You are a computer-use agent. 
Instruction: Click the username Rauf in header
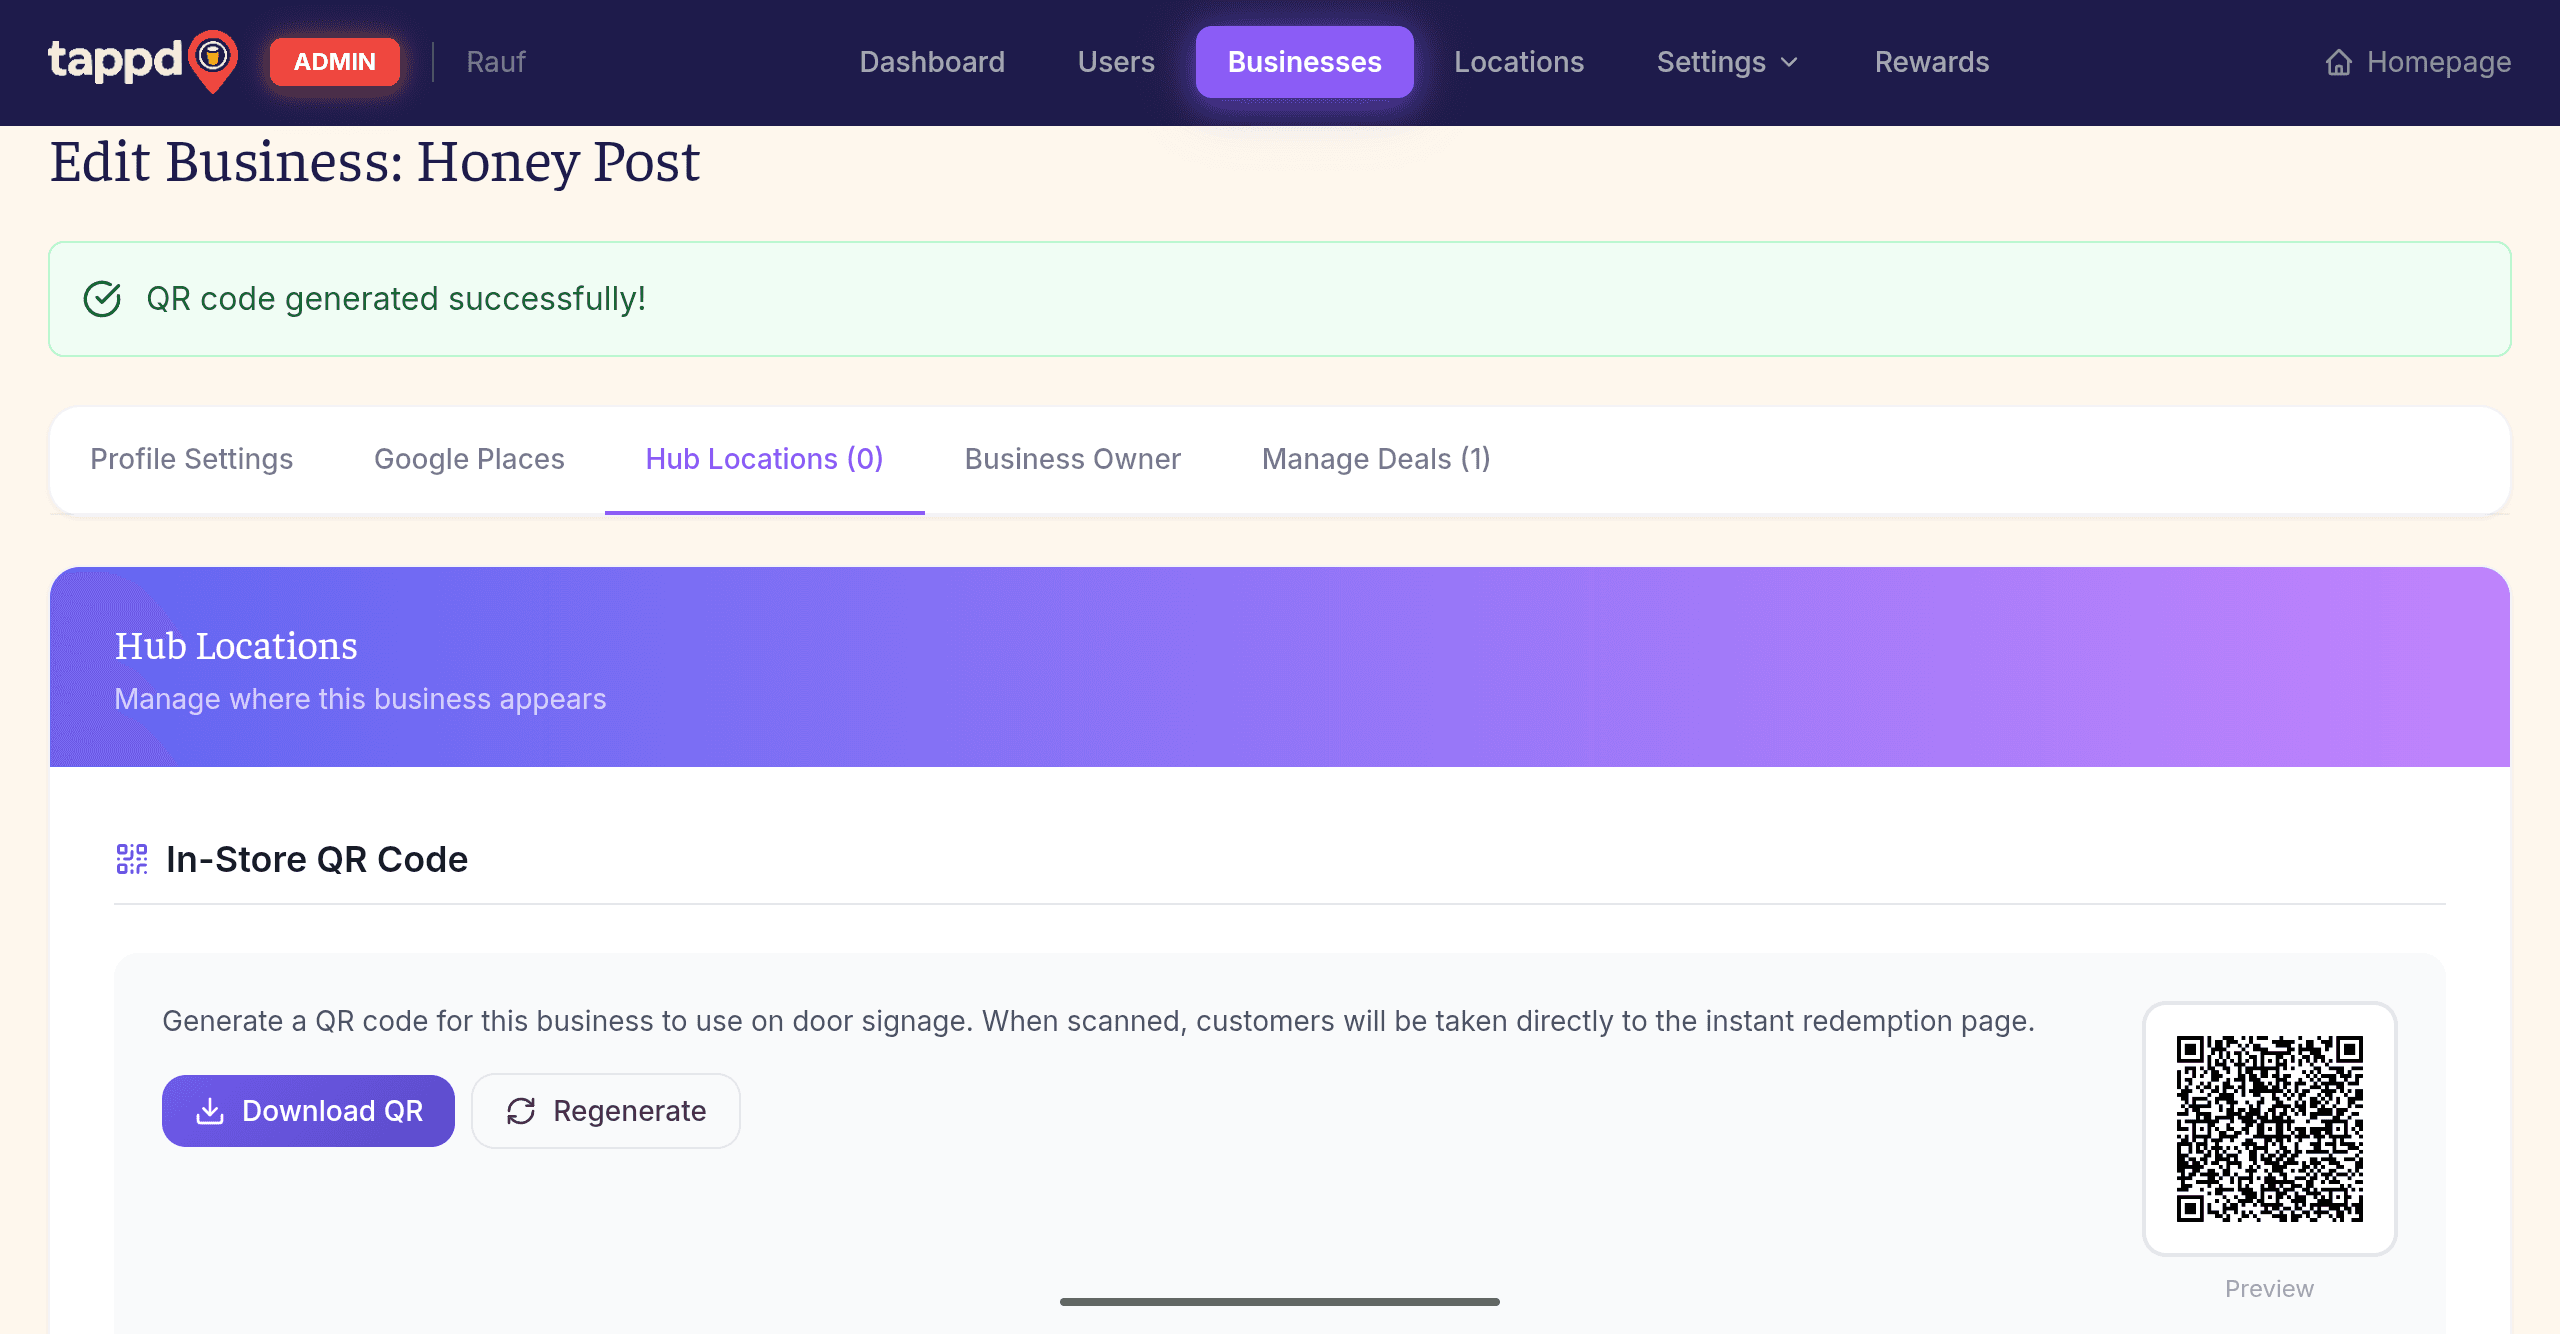pyautogui.click(x=496, y=62)
